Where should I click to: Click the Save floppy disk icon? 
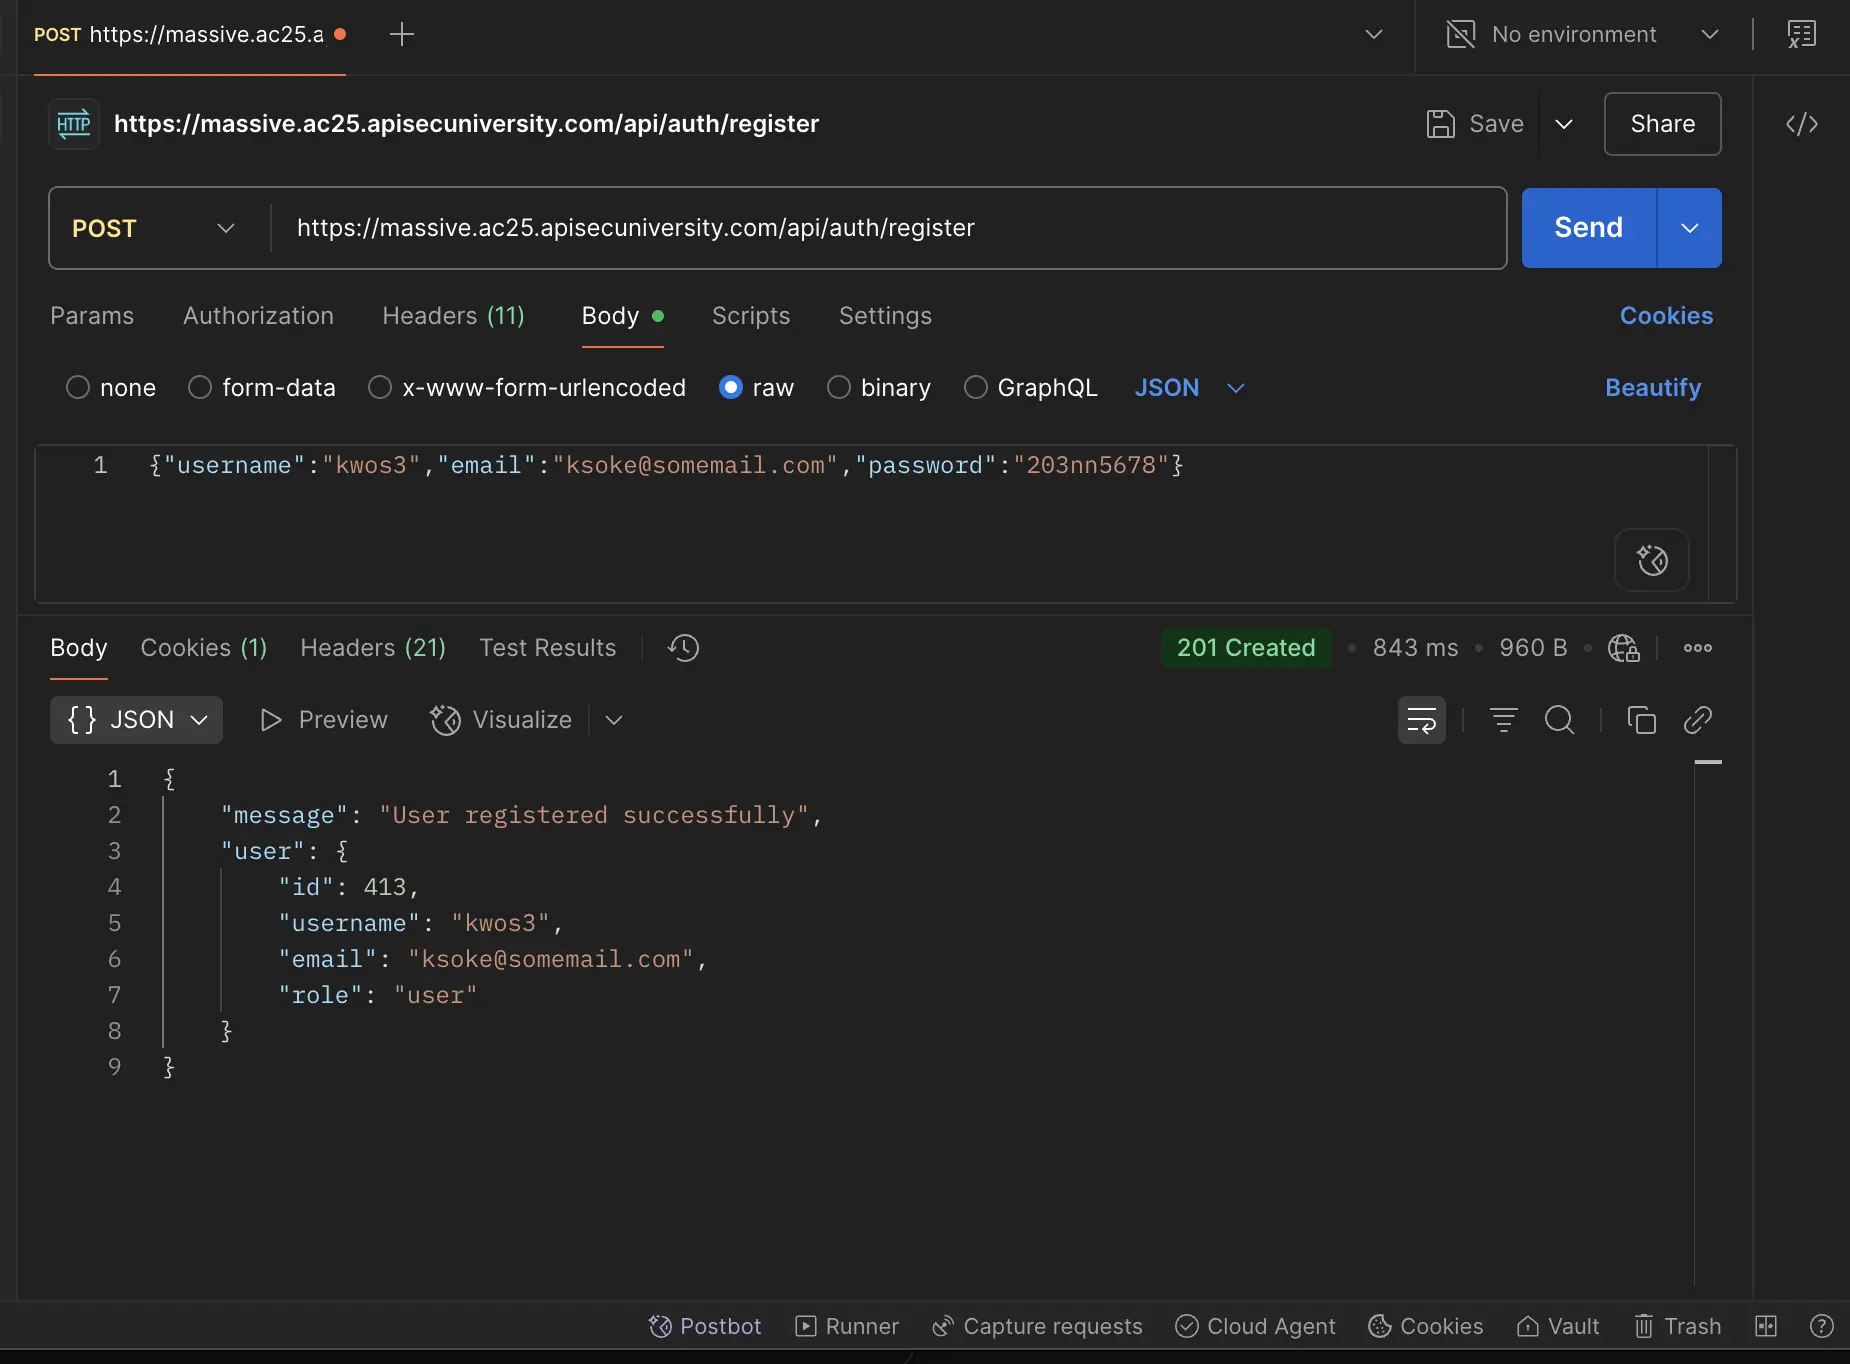(1440, 124)
